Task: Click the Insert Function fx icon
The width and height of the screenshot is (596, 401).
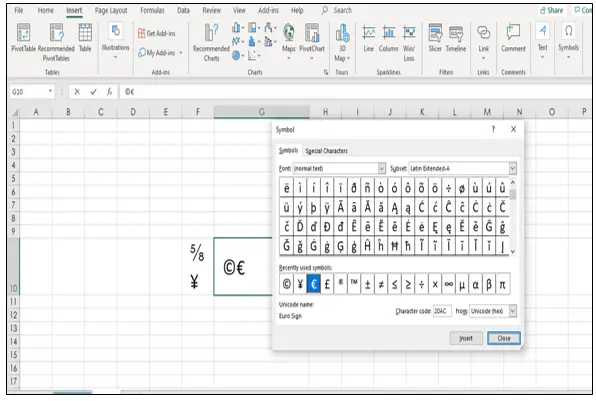Action: [x=109, y=92]
